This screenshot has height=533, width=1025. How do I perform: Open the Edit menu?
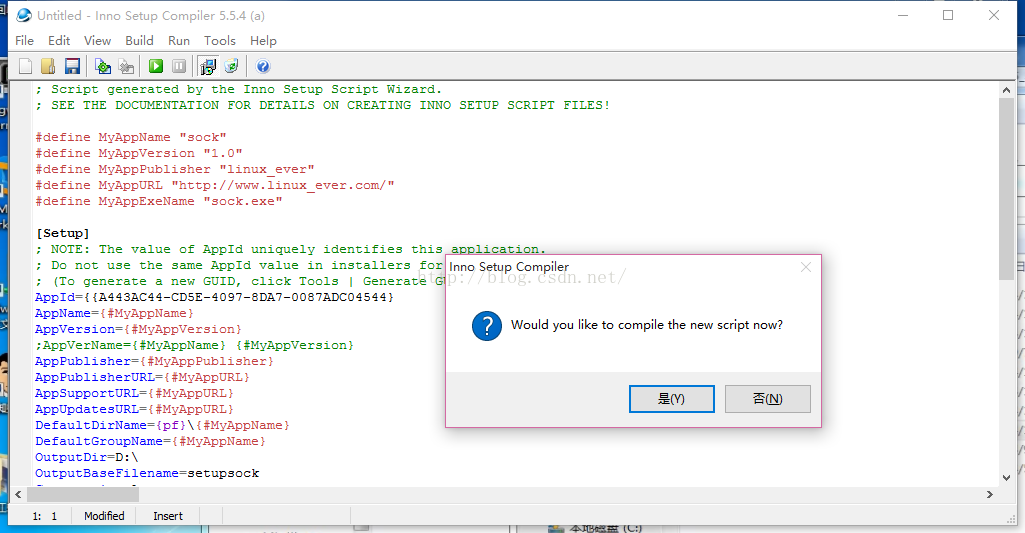(x=59, y=41)
